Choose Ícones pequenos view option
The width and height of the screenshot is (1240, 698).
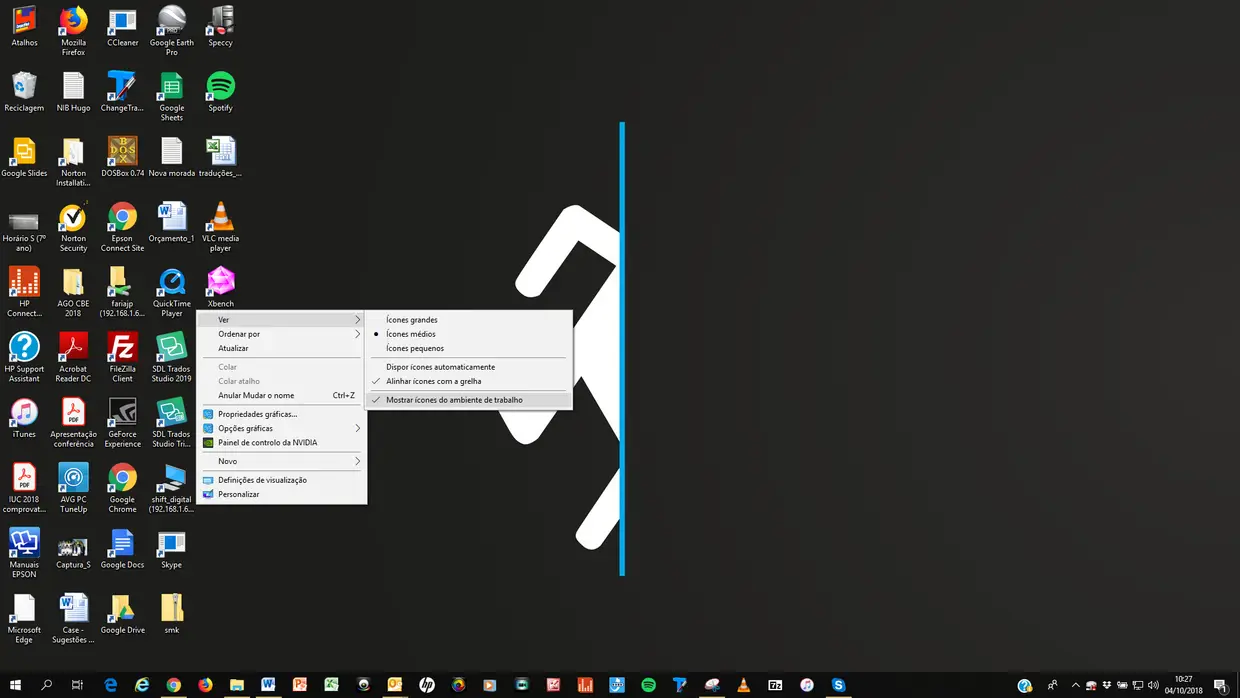469,348
